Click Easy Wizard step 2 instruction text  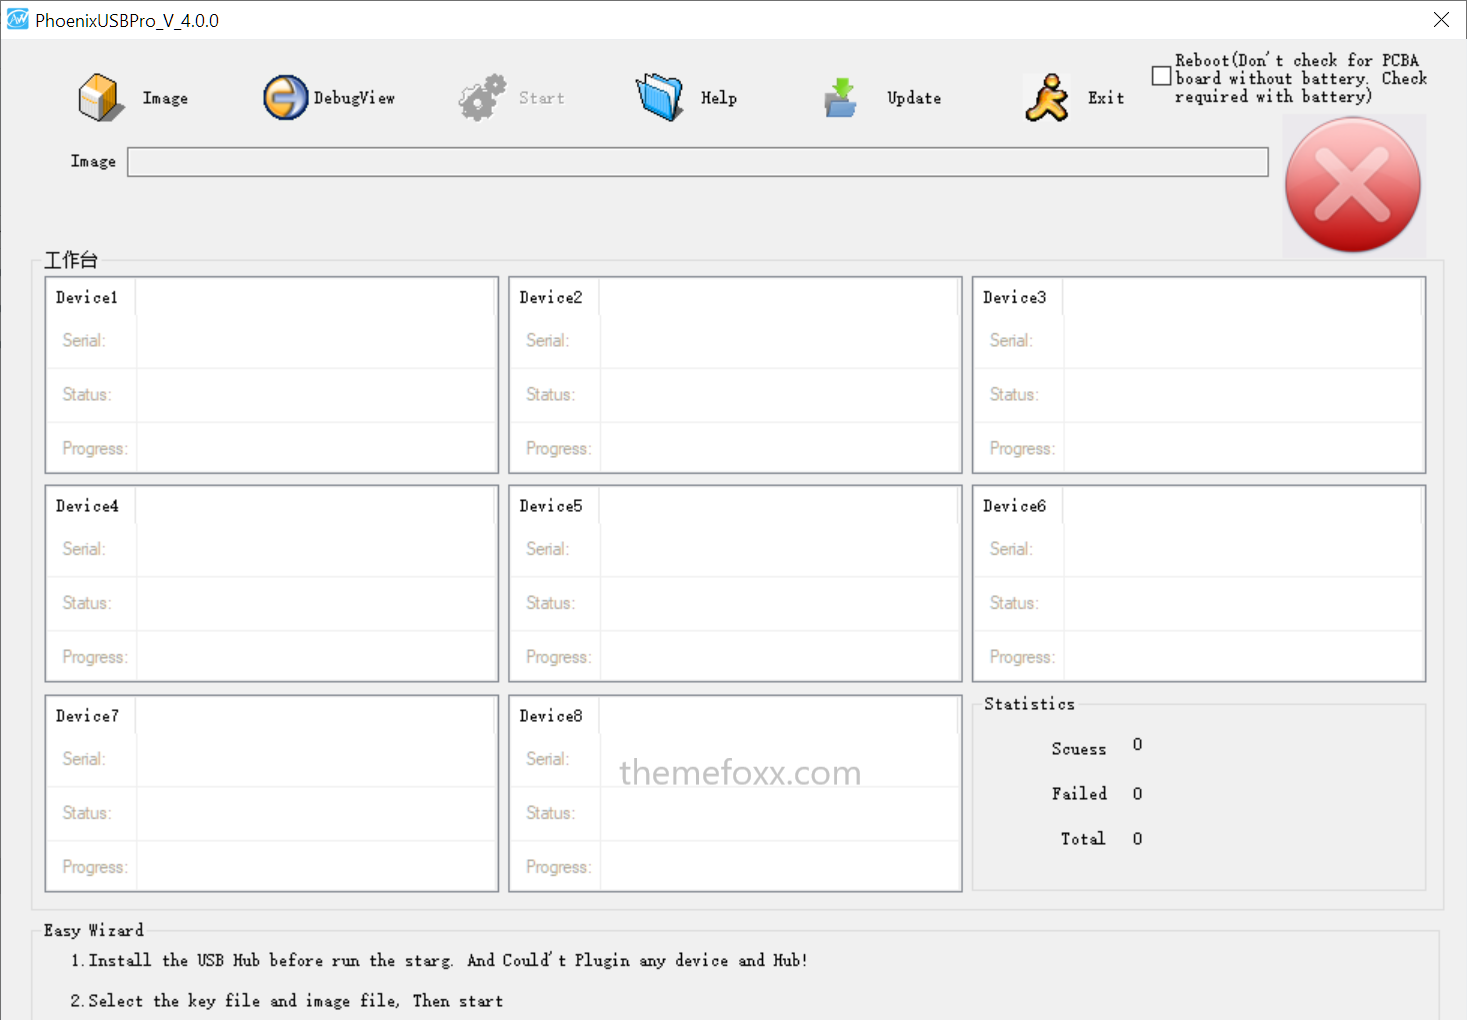pyautogui.click(x=287, y=1001)
